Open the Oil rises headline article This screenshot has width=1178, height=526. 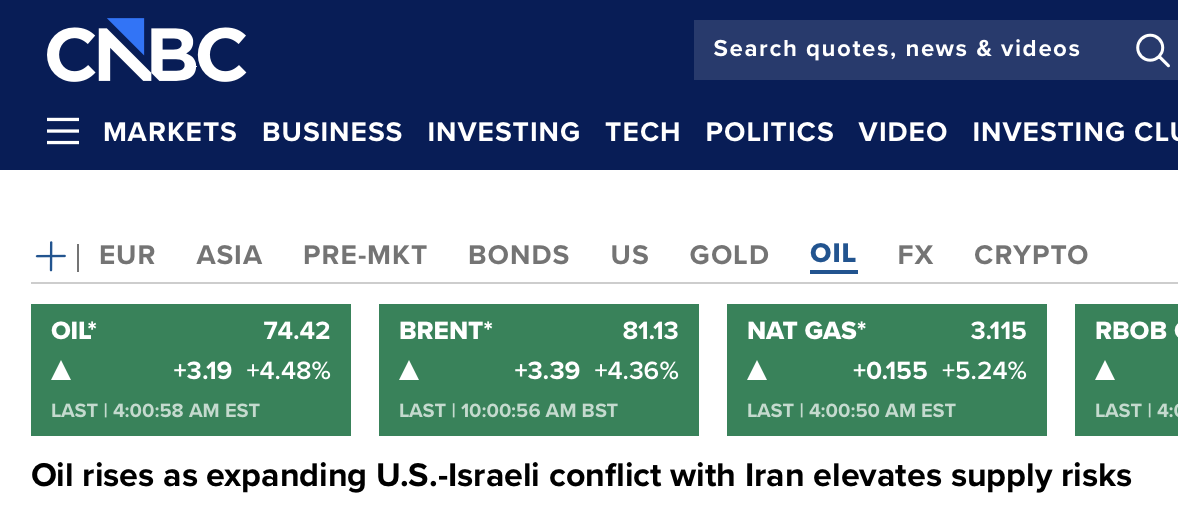(581, 476)
